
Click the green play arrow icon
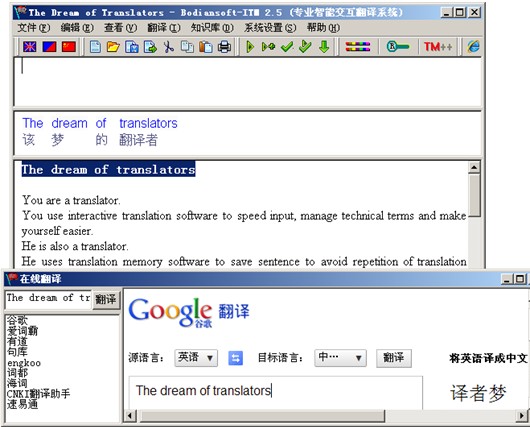pyautogui.click(x=250, y=47)
